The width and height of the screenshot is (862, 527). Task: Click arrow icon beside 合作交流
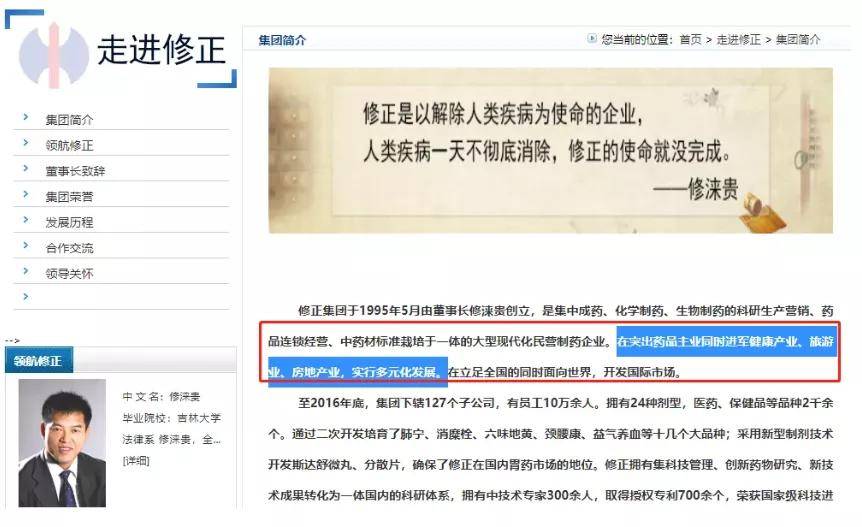click(26, 245)
